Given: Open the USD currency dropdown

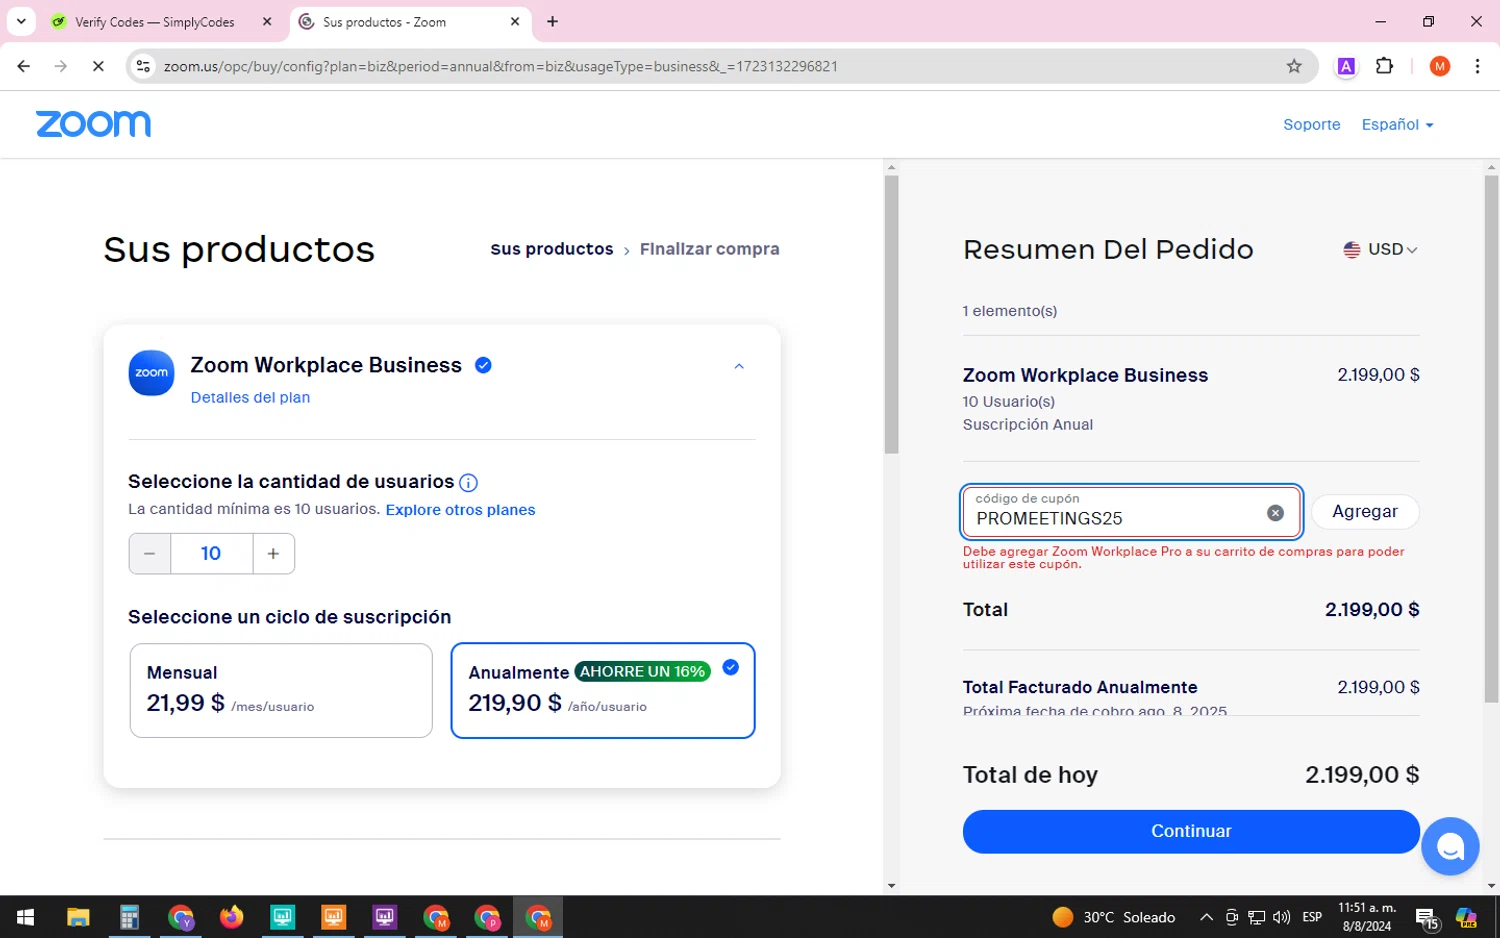Looking at the screenshot, I should (1381, 249).
